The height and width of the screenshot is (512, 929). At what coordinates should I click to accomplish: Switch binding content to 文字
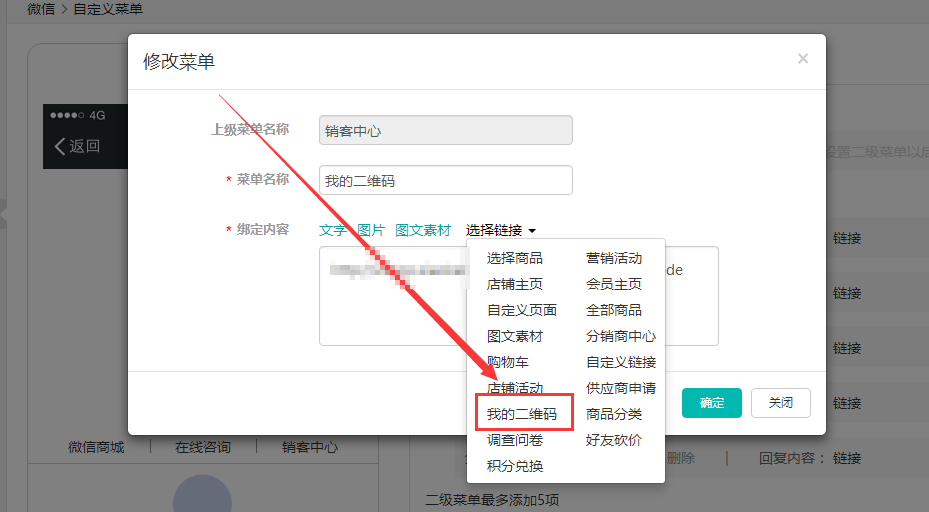click(333, 230)
